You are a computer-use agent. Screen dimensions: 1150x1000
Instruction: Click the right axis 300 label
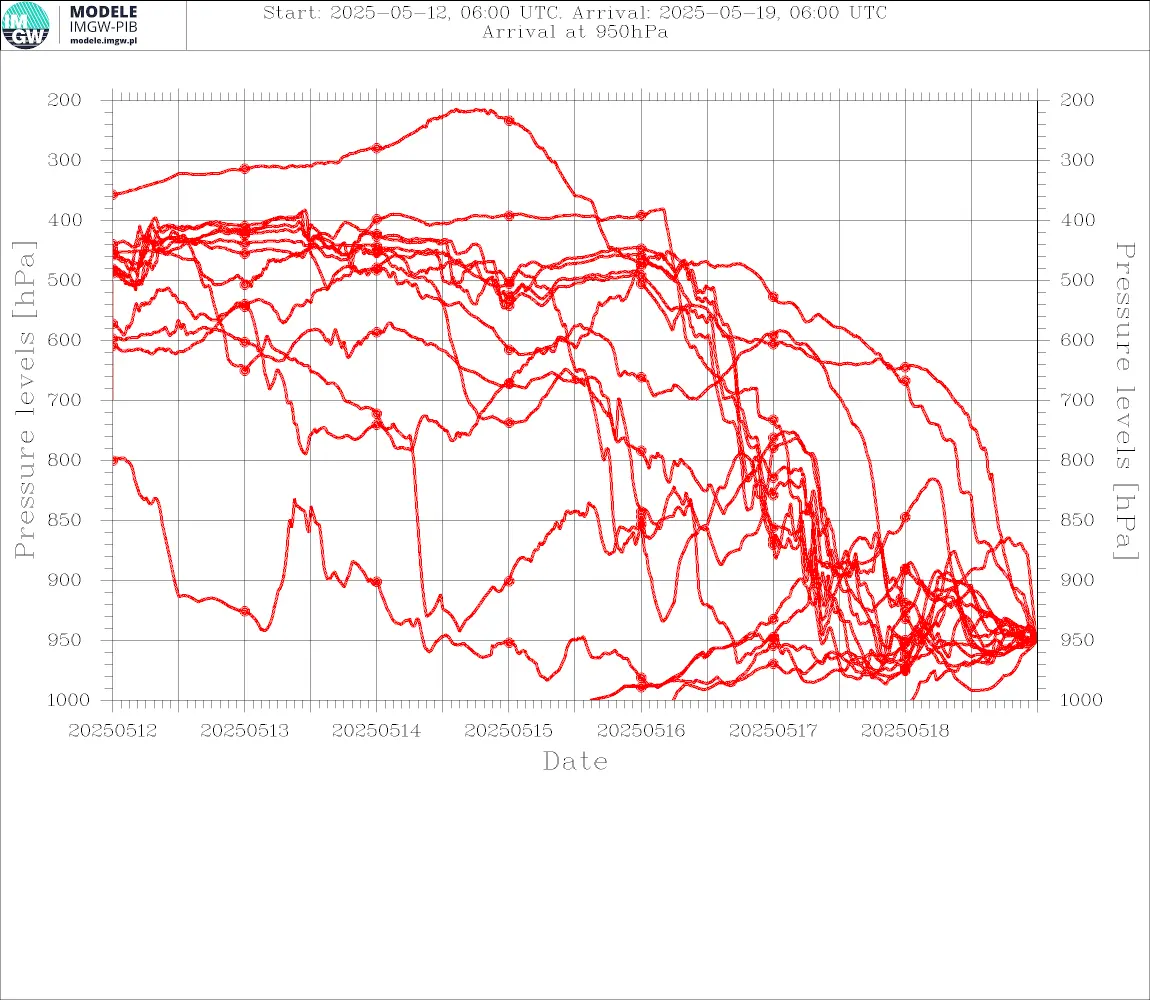tap(1077, 160)
